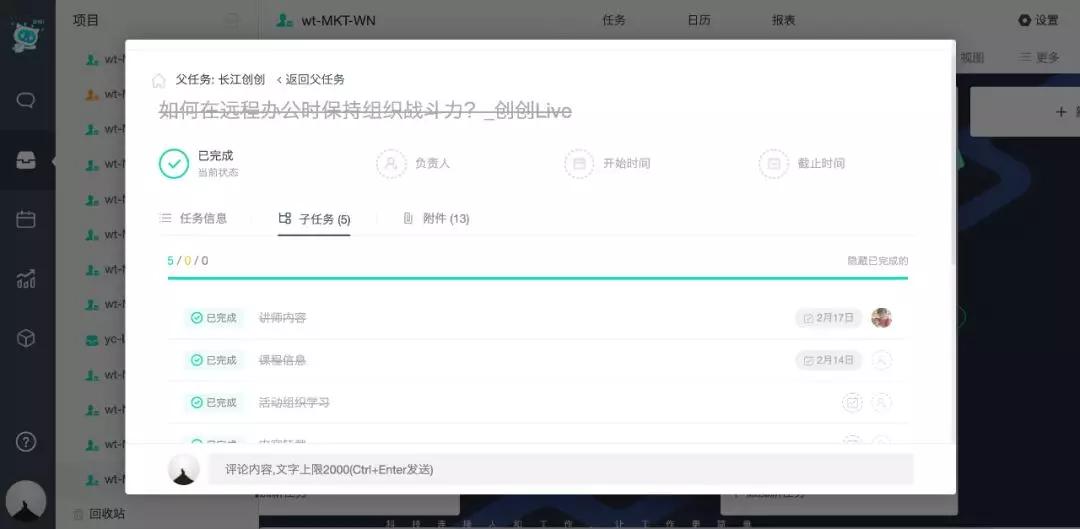Click the task title 如何在远程办公时保持组织战斗力

coord(365,110)
